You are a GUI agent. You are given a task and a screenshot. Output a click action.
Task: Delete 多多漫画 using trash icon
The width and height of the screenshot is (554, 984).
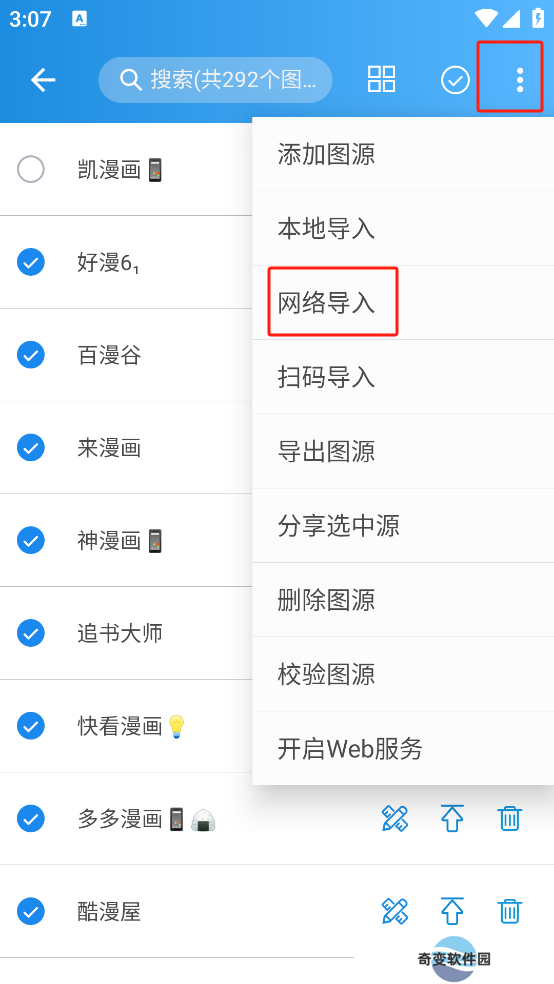(509, 818)
